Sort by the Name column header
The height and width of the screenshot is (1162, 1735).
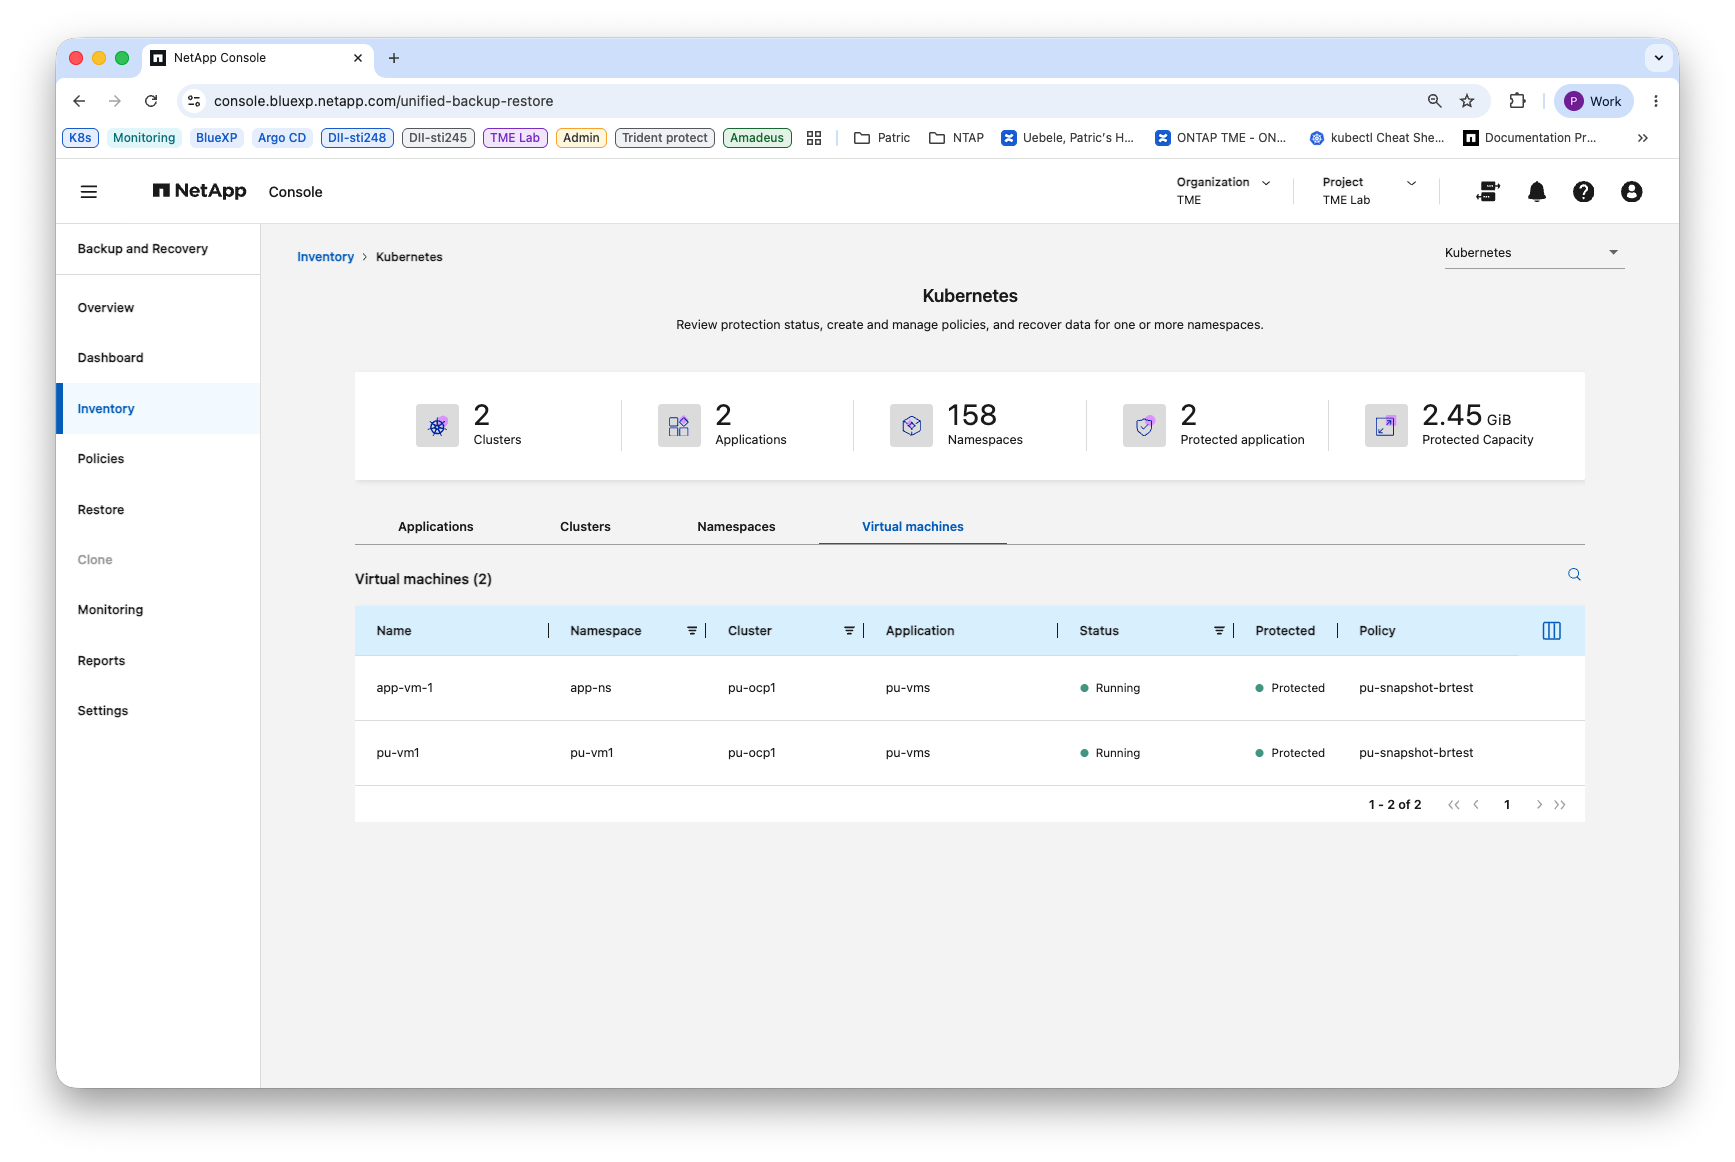click(x=394, y=631)
